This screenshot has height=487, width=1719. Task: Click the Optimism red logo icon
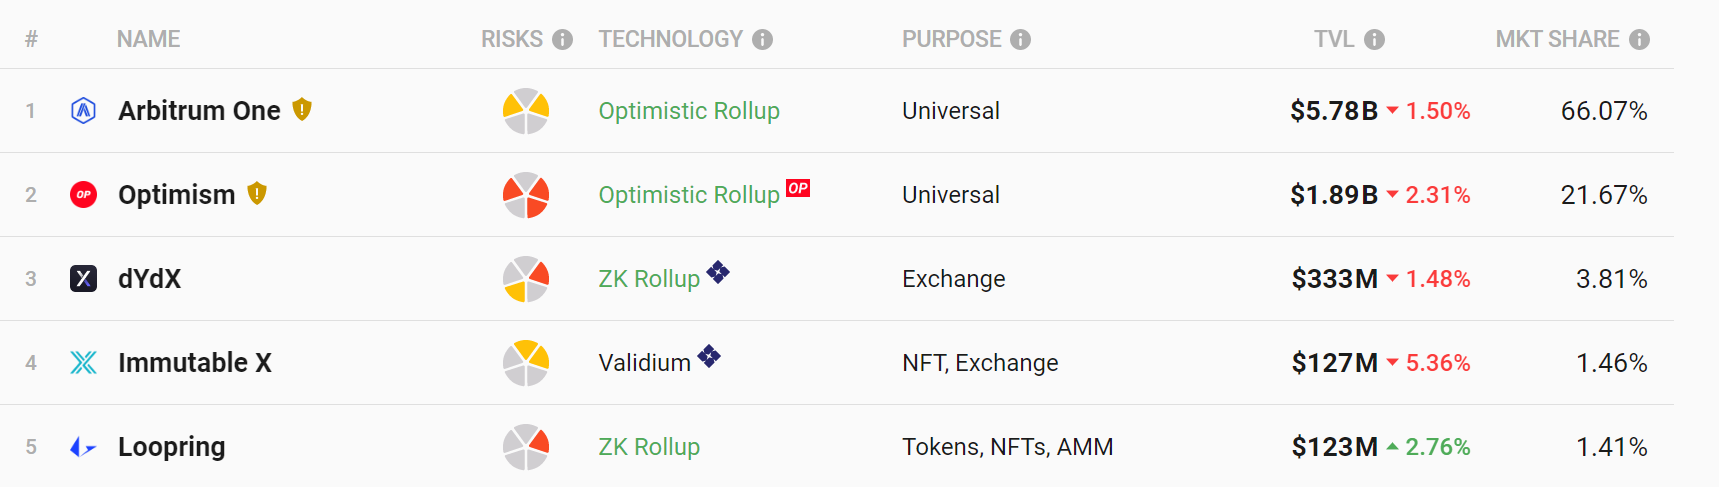[84, 195]
